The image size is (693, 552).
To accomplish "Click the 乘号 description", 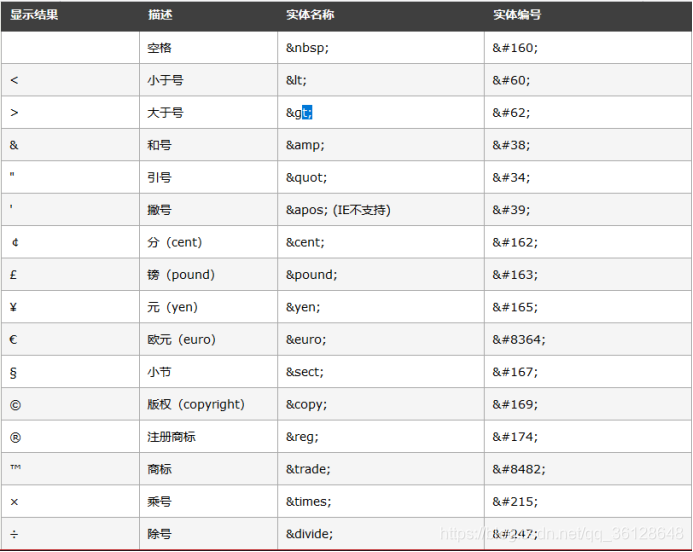I will pyautogui.click(x=160, y=502).
